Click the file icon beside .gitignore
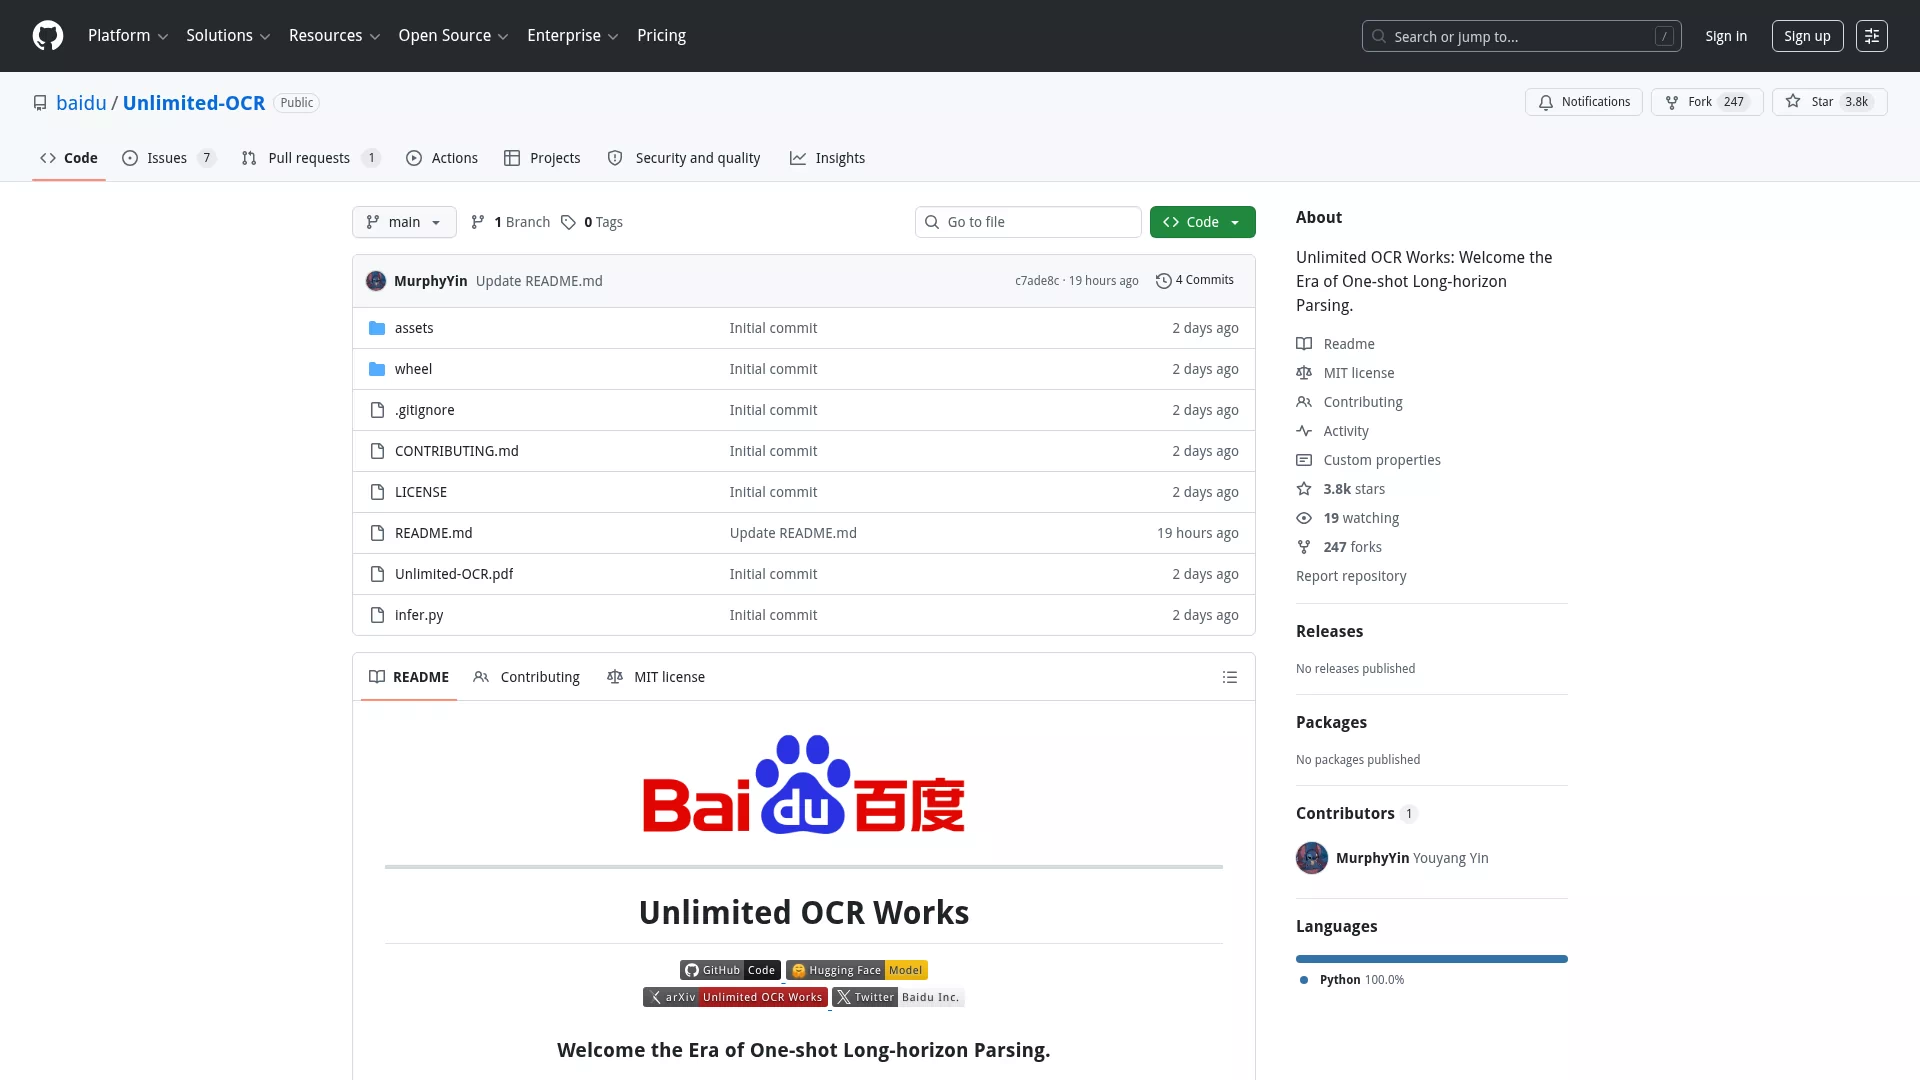The height and width of the screenshot is (1080, 1920). pos(377,410)
